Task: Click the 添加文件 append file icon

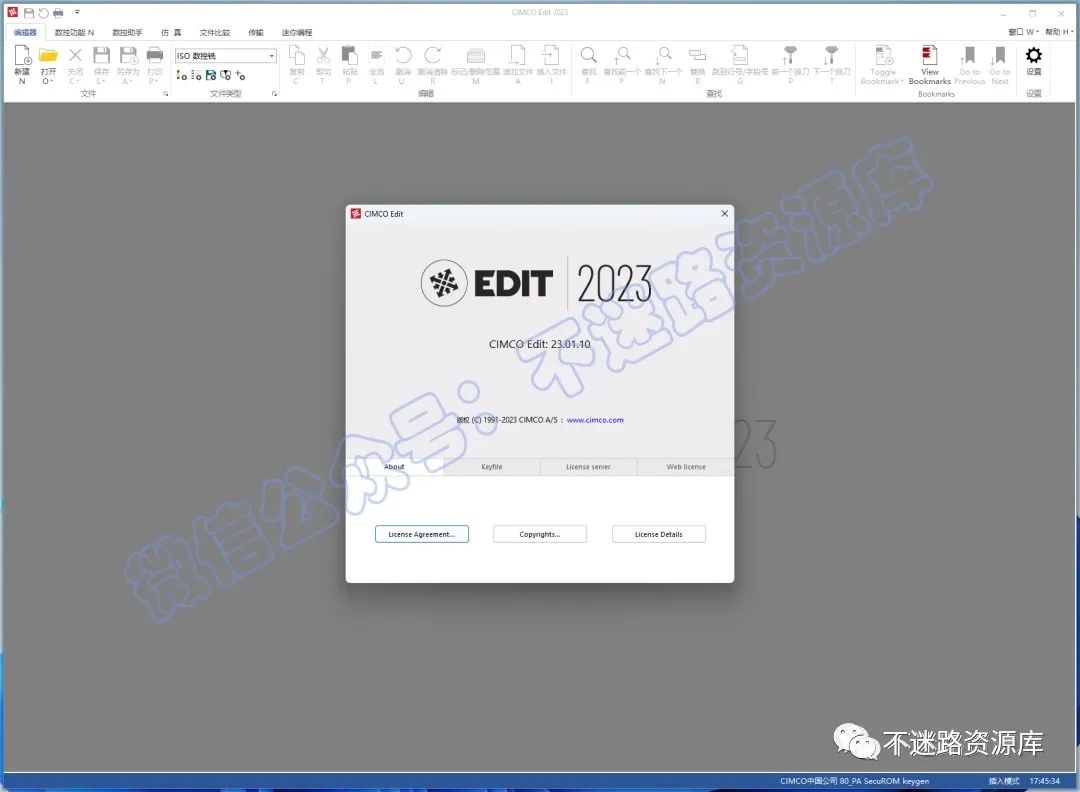Action: pos(517,56)
